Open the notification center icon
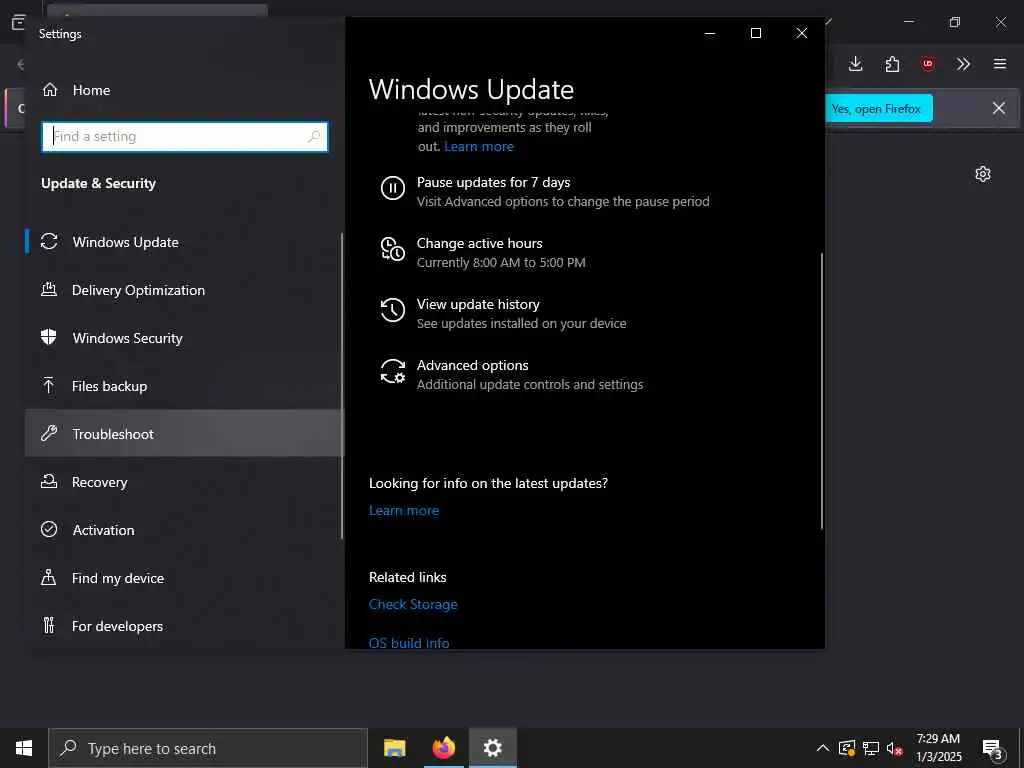1024x768 pixels. 992,749
